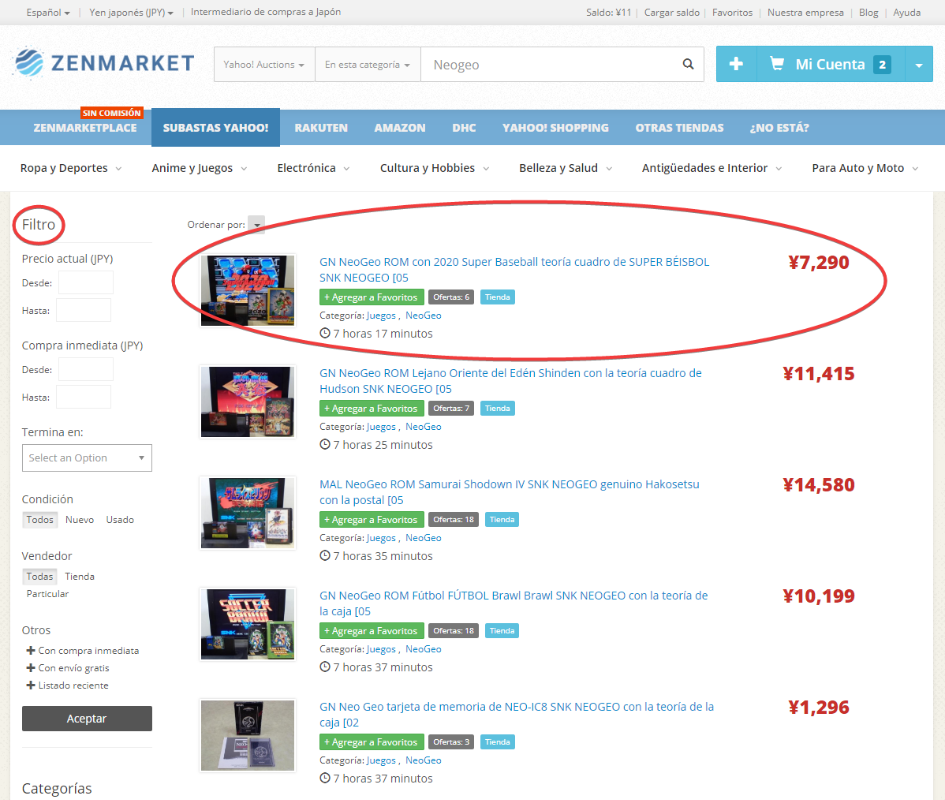Viewport: 945px width, 800px height.
Task: Select the Usado condition option
Action: coord(120,520)
